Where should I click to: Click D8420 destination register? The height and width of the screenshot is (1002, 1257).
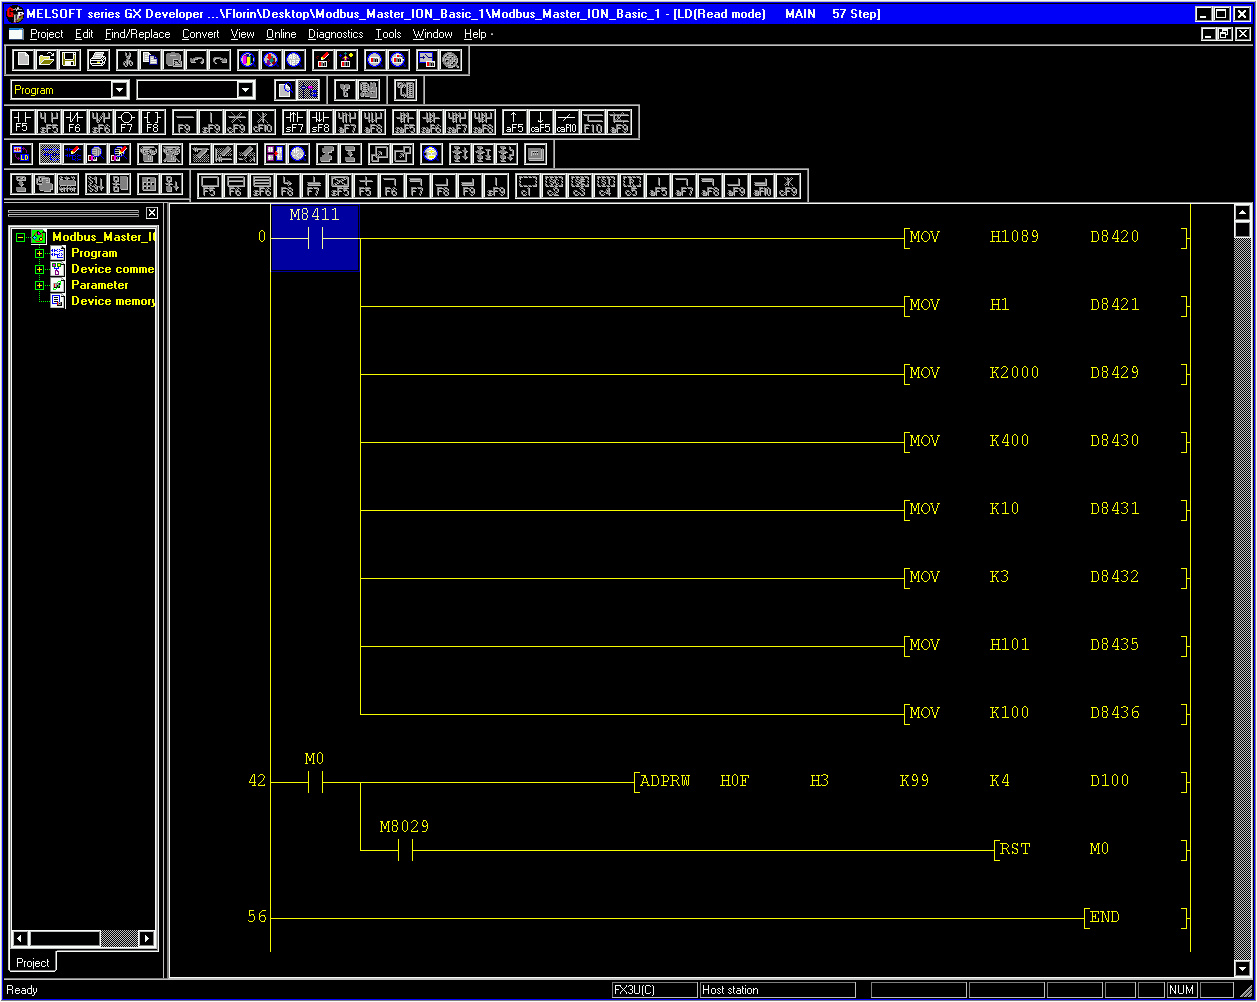pyautogui.click(x=1114, y=237)
